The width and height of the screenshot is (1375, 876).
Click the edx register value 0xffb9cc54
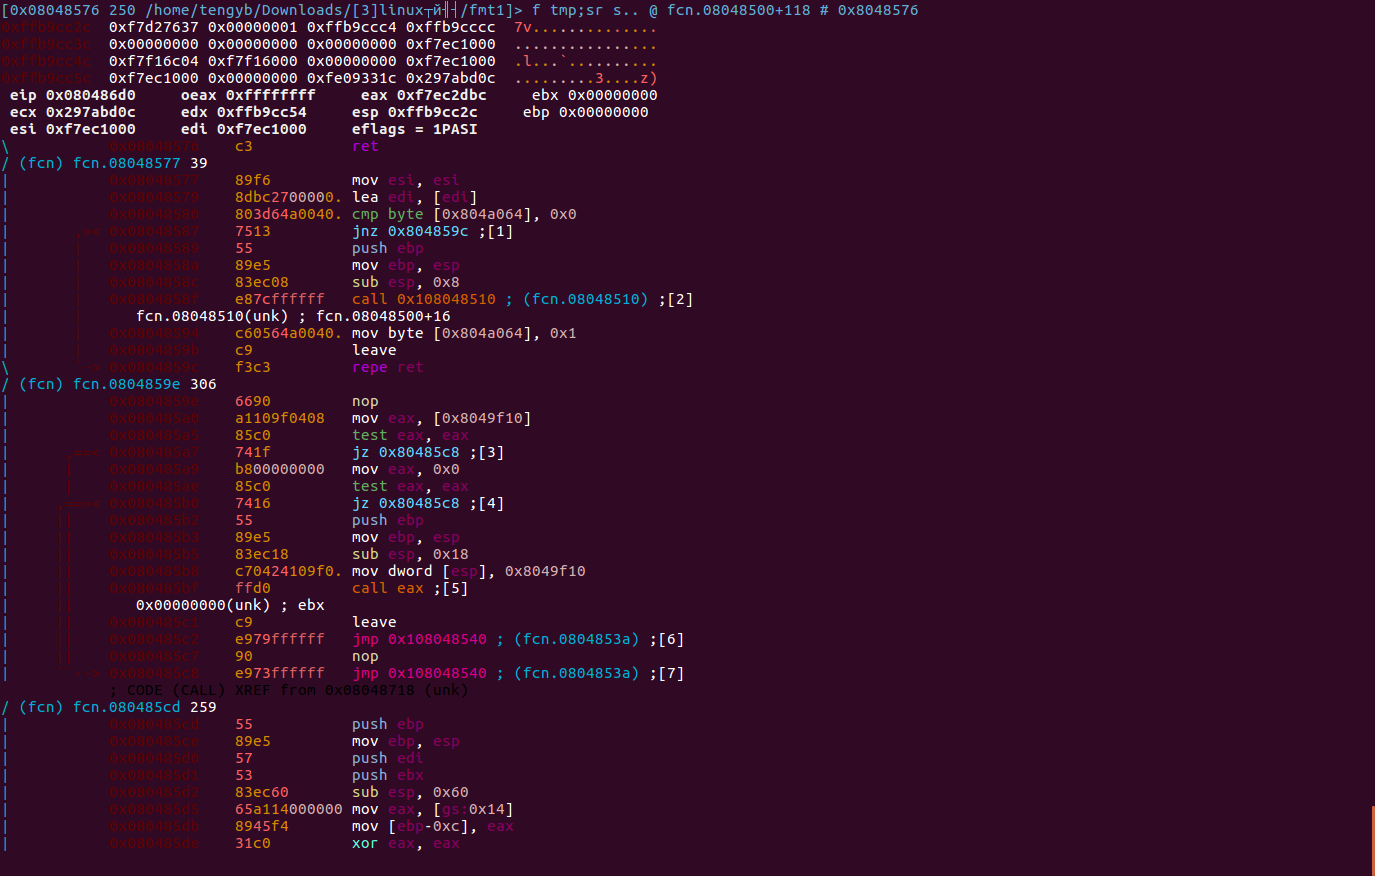tap(262, 112)
